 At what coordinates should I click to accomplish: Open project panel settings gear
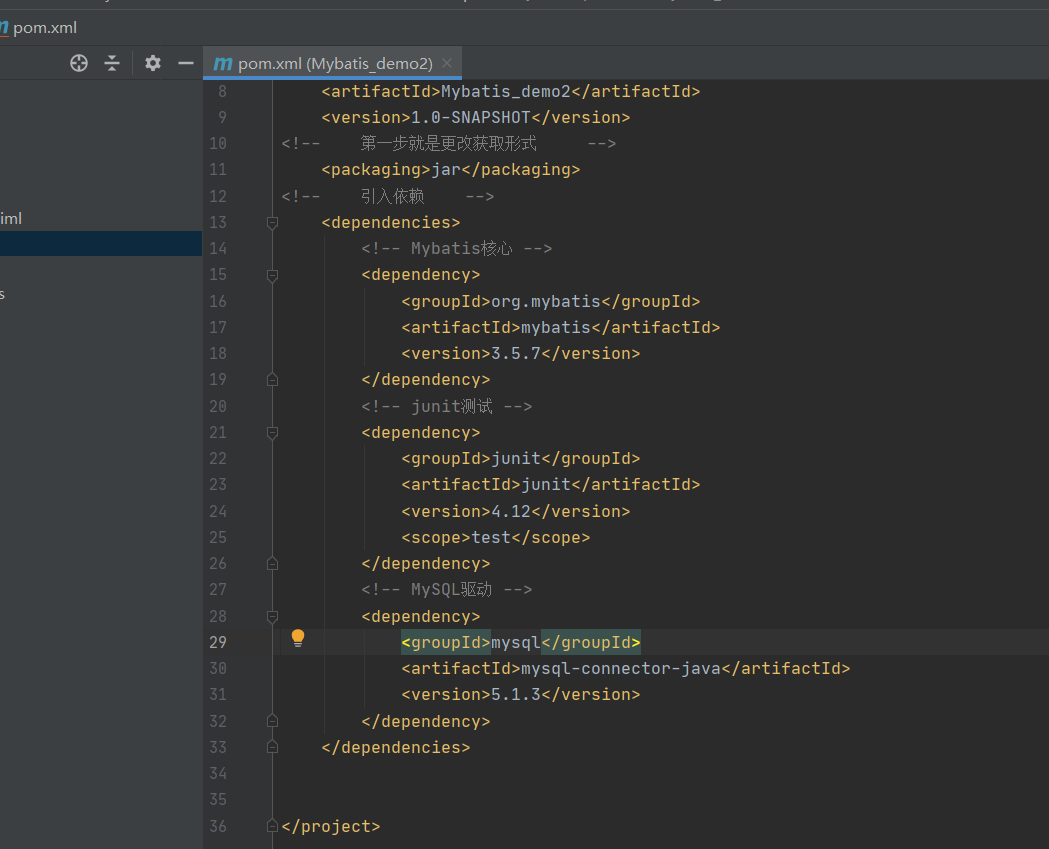[x=152, y=63]
